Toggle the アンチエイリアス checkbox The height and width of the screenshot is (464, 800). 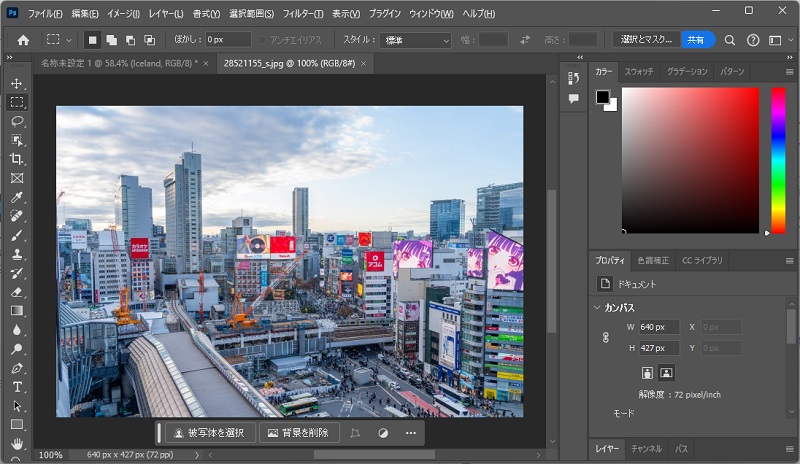tap(262, 40)
